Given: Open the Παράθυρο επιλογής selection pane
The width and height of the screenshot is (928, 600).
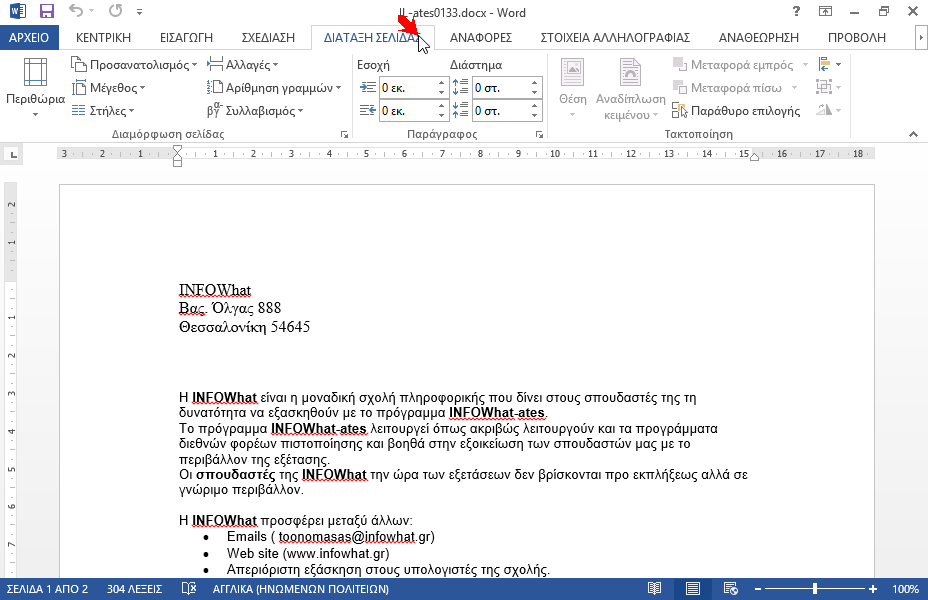Looking at the screenshot, I should pyautogui.click(x=736, y=111).
